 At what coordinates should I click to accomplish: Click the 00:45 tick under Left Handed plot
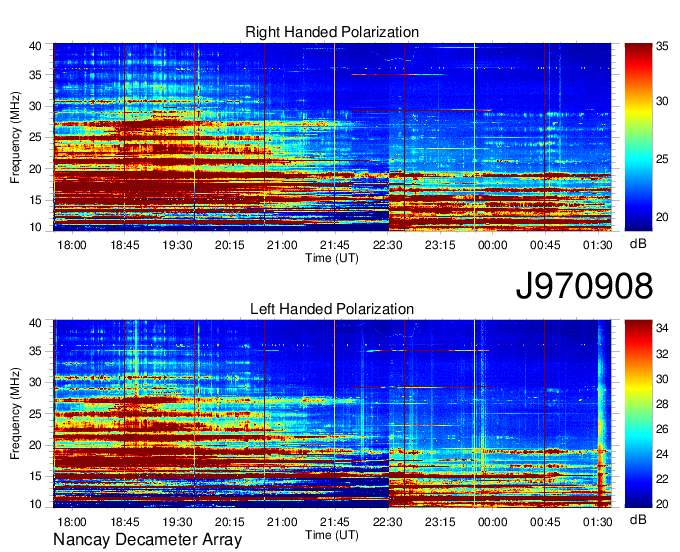tap(545, 522)
